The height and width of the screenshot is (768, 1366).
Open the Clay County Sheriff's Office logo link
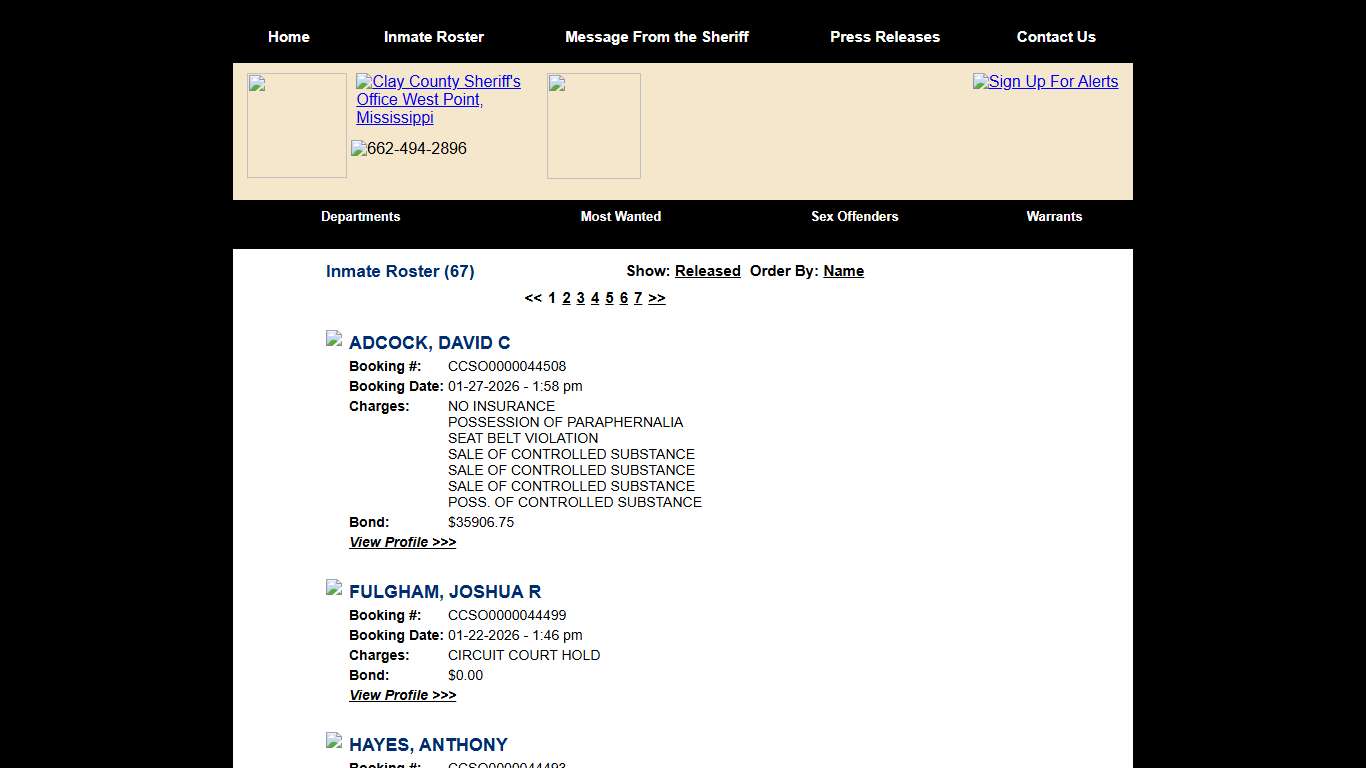click(x=438, y=99)
